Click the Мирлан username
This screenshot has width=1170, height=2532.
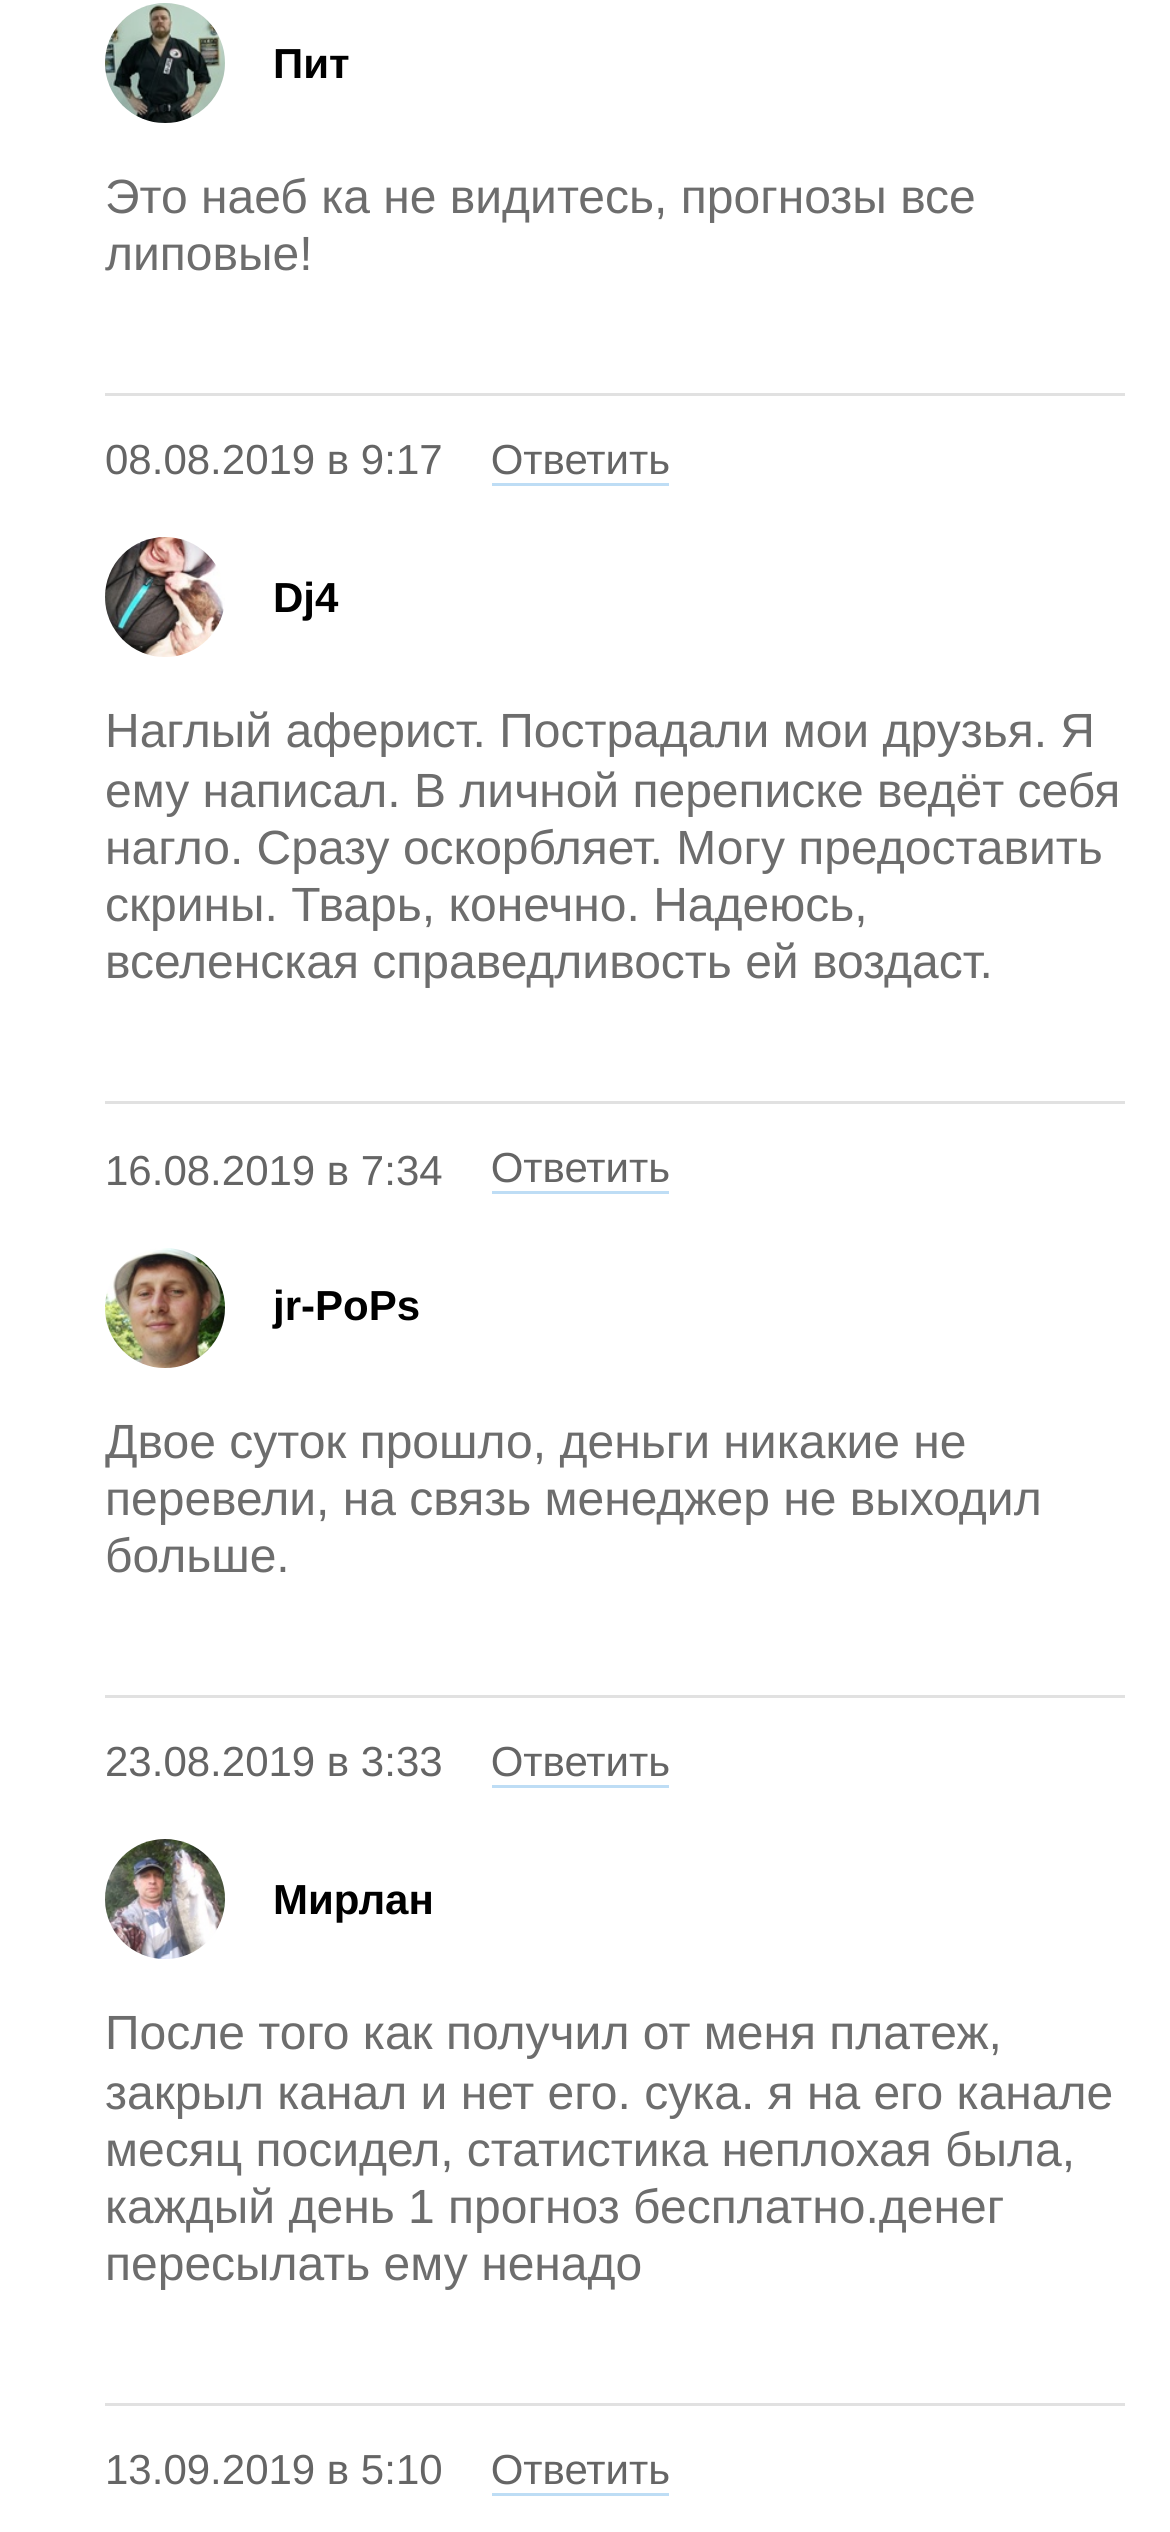[x=353, y=1900]
